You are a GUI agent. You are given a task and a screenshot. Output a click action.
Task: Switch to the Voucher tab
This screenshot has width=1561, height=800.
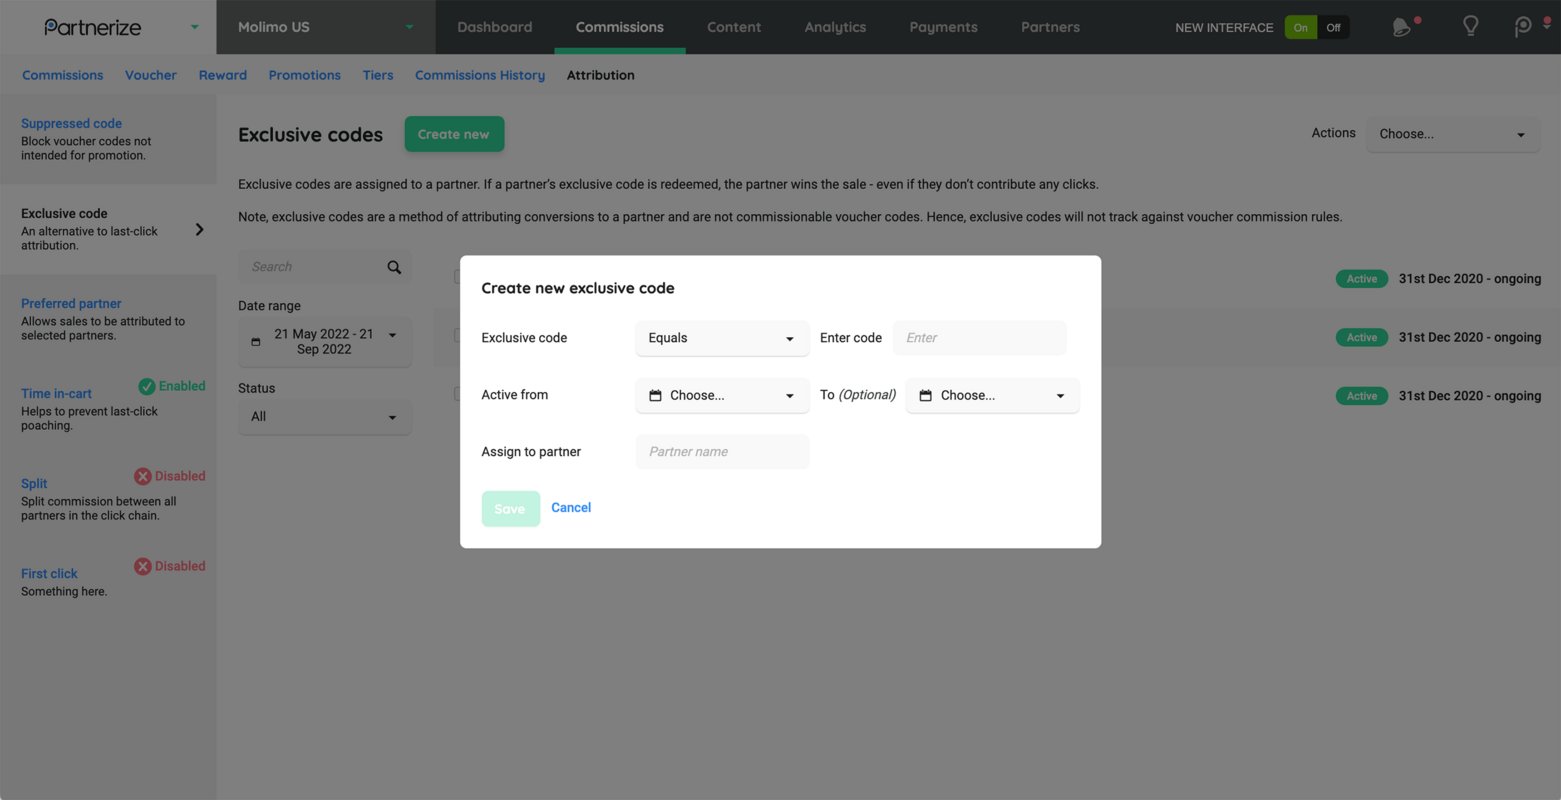(150, 75)
